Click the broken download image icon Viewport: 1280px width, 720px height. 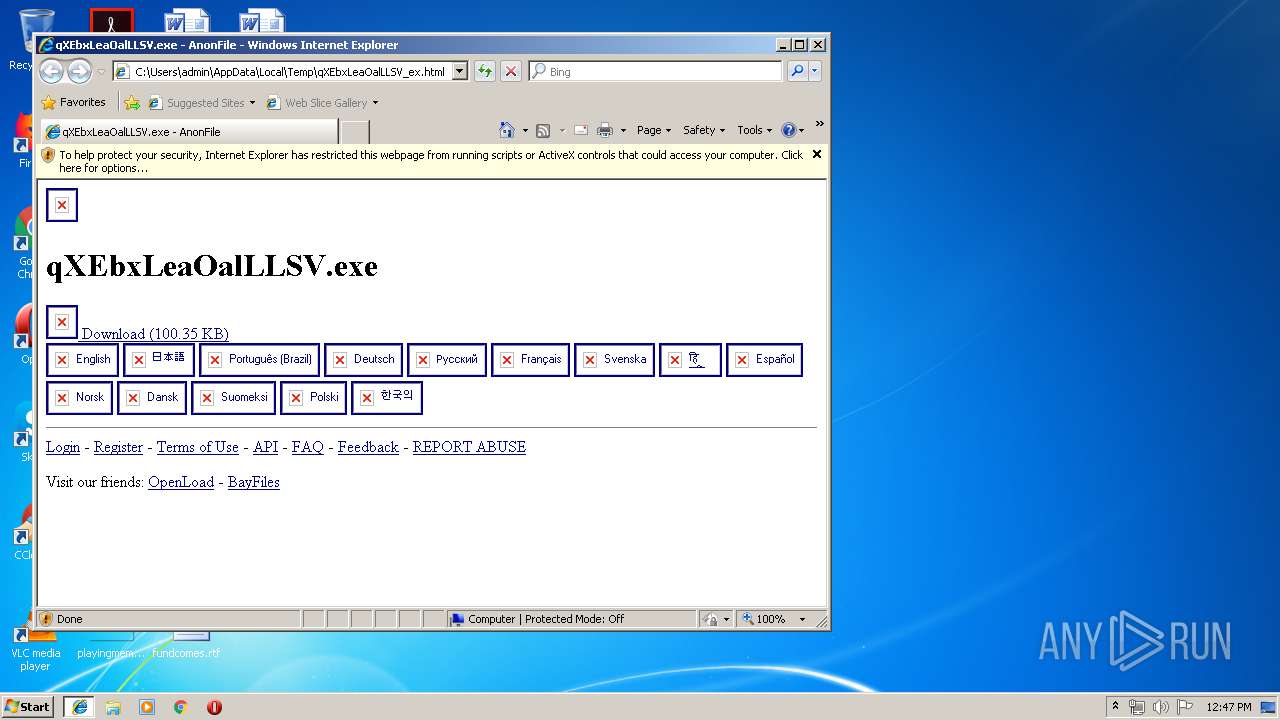62,322
